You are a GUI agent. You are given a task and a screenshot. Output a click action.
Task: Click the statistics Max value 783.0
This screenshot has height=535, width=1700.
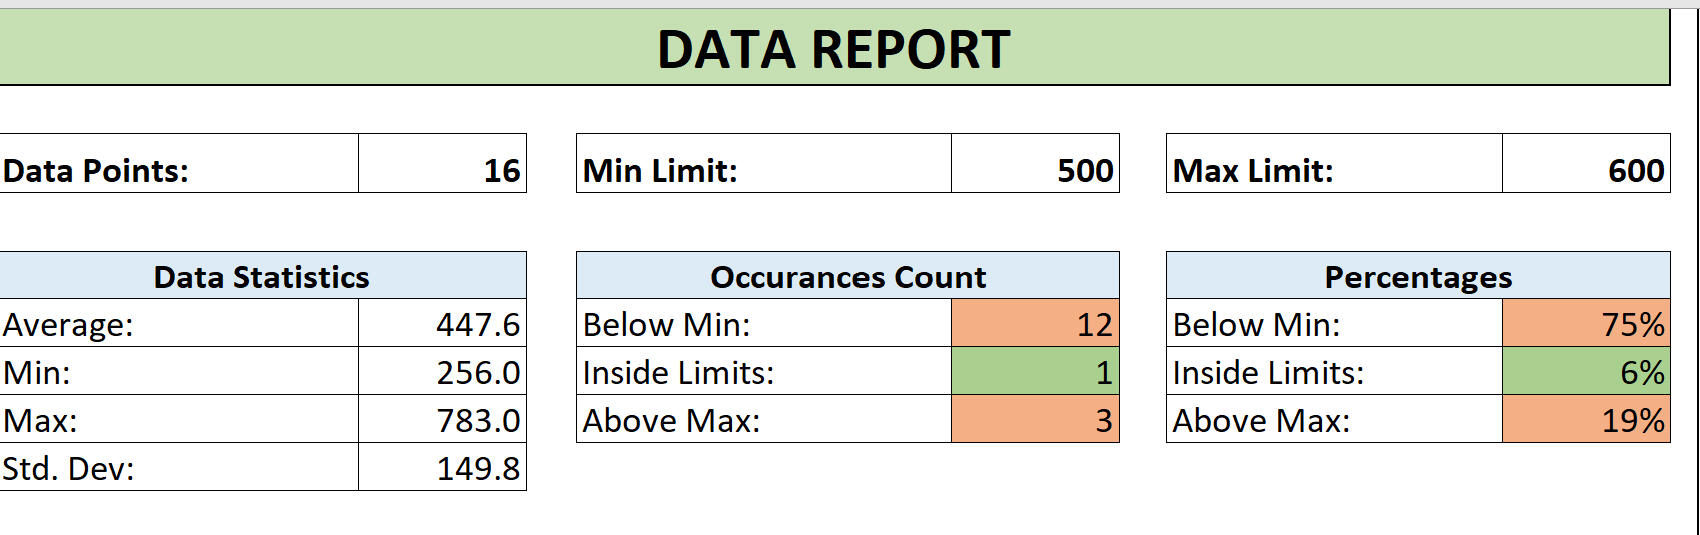coord(442,420)
